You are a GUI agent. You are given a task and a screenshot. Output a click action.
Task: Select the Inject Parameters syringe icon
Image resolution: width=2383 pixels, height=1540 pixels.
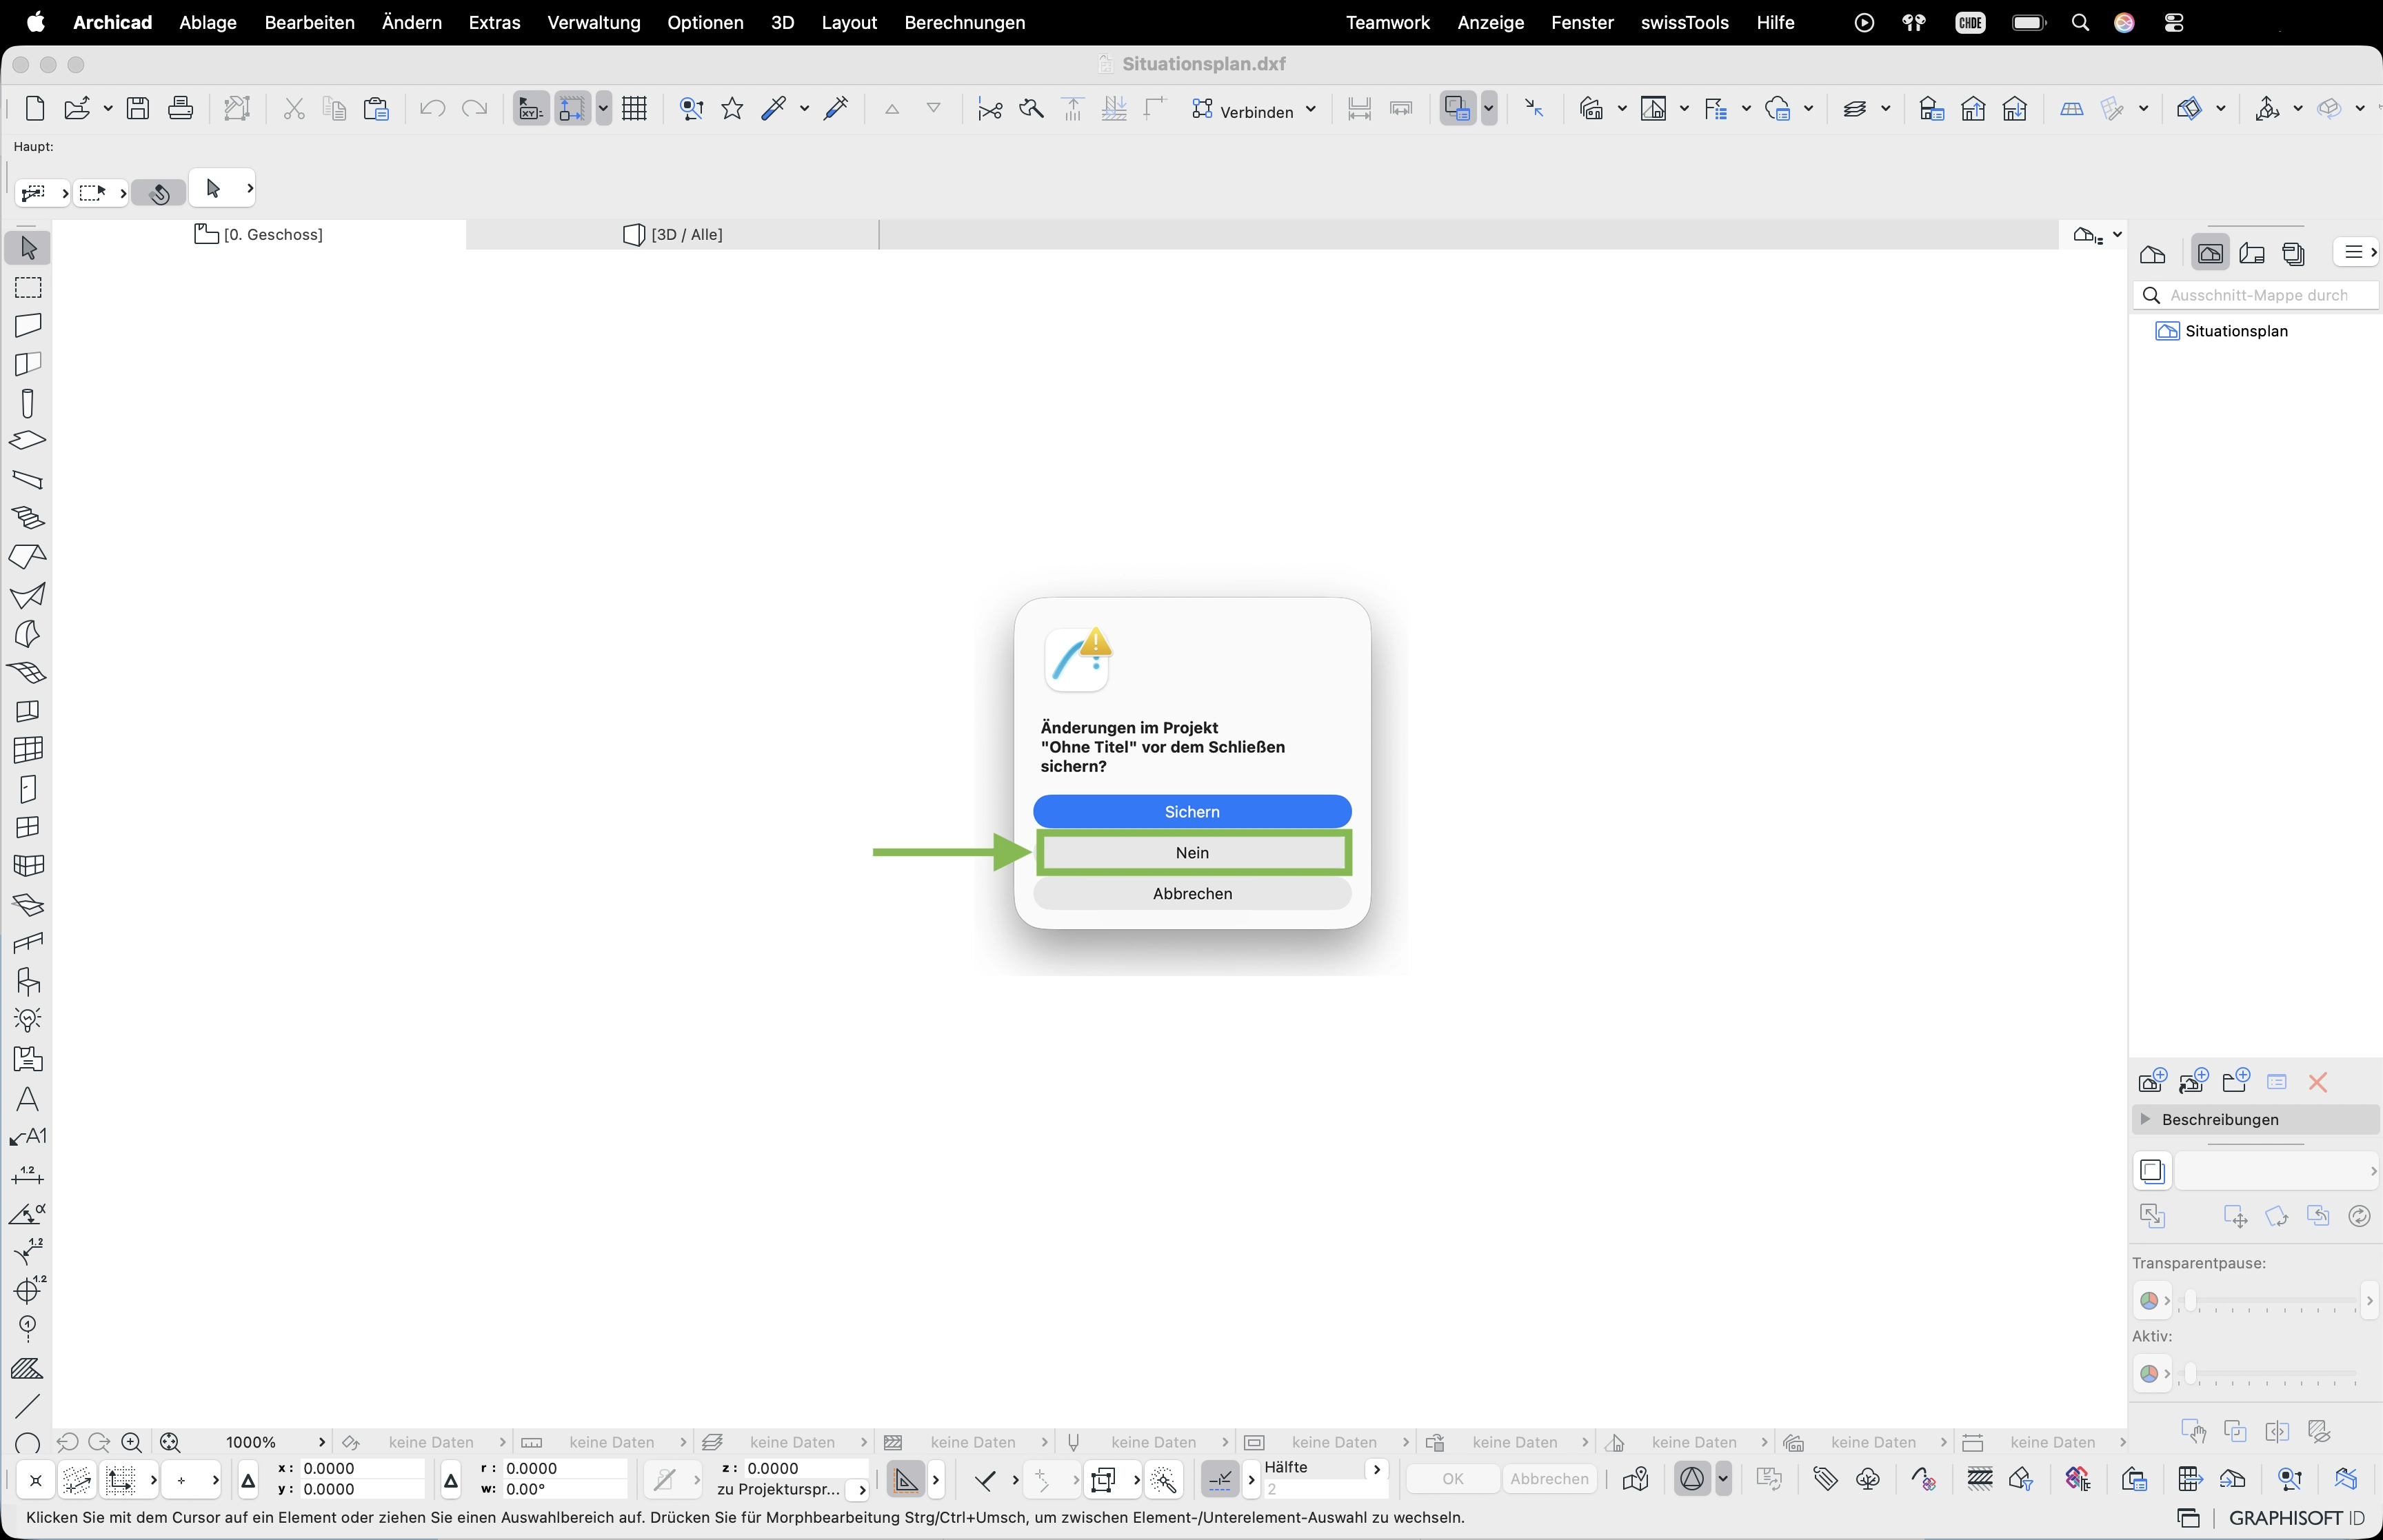click(836, 108)
